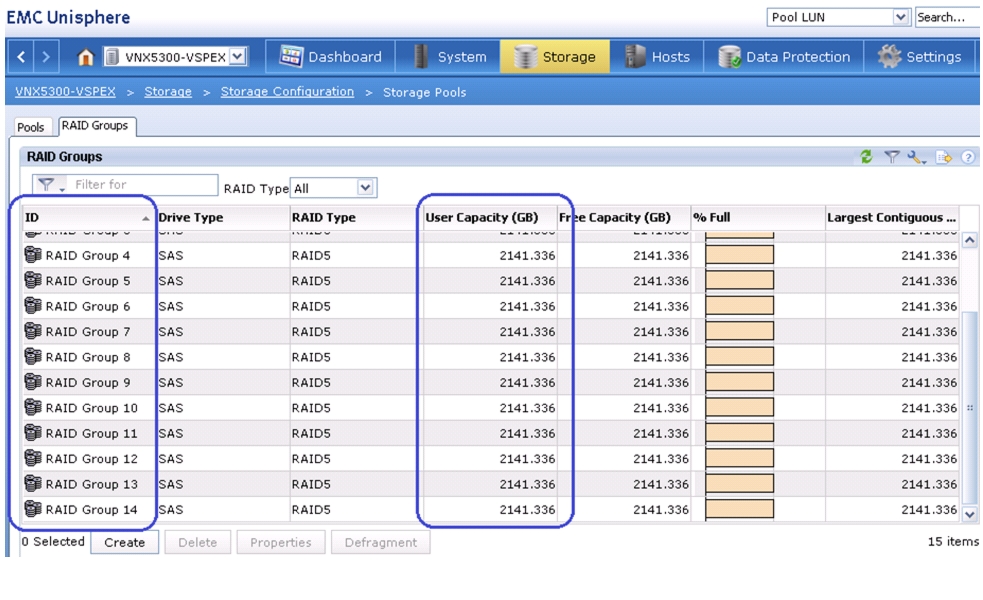Click the Settings gear icon
Screen dimensions: 983x600
(889, 56)
